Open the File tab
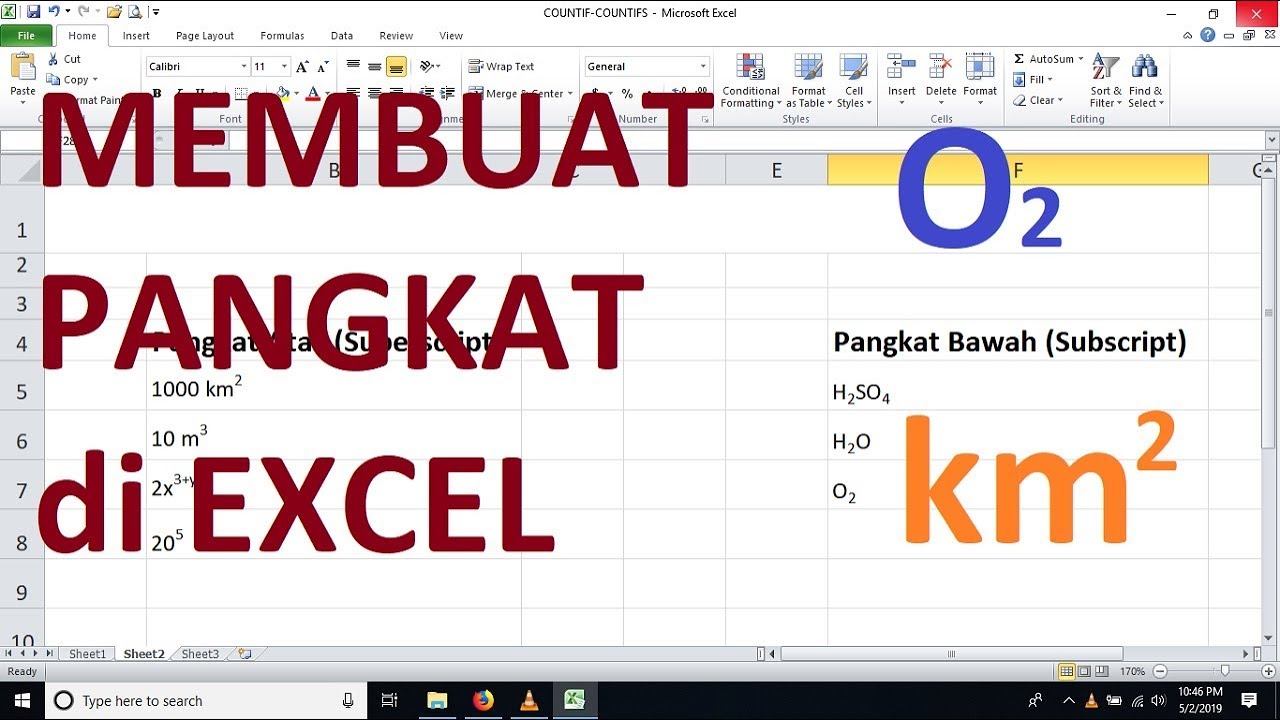Viewport: 1280px width, 720px height. pos(26,35)
